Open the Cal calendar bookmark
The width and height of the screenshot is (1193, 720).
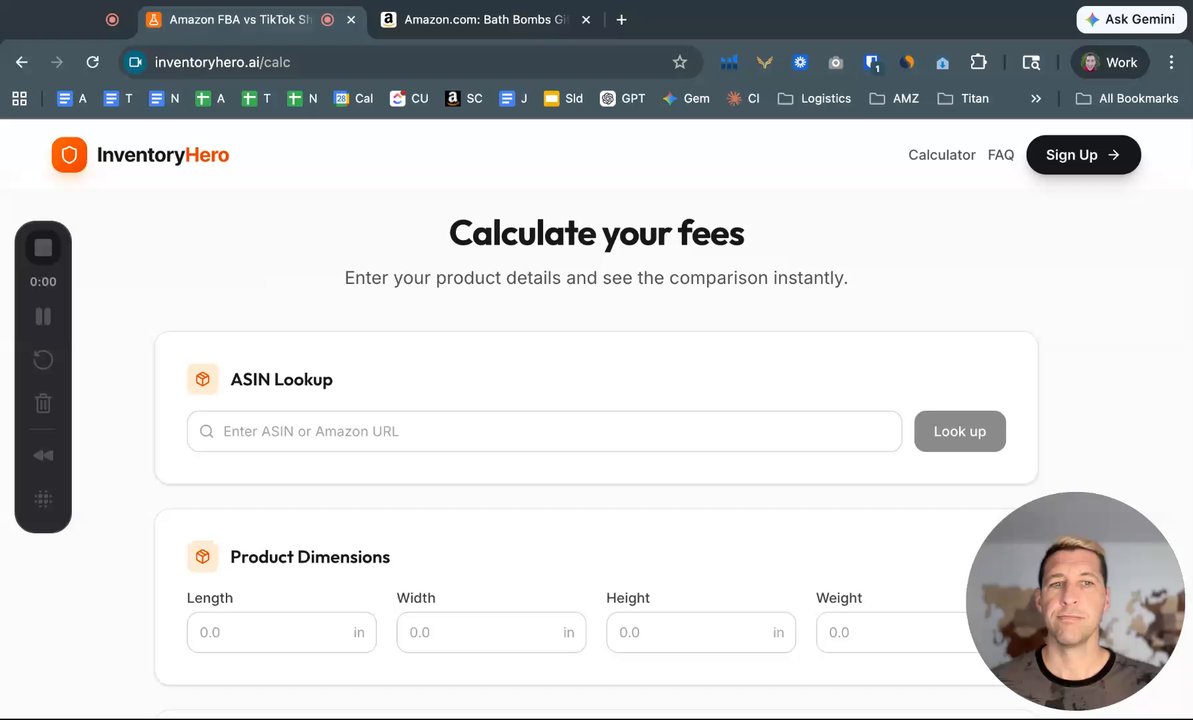[354, 98]
